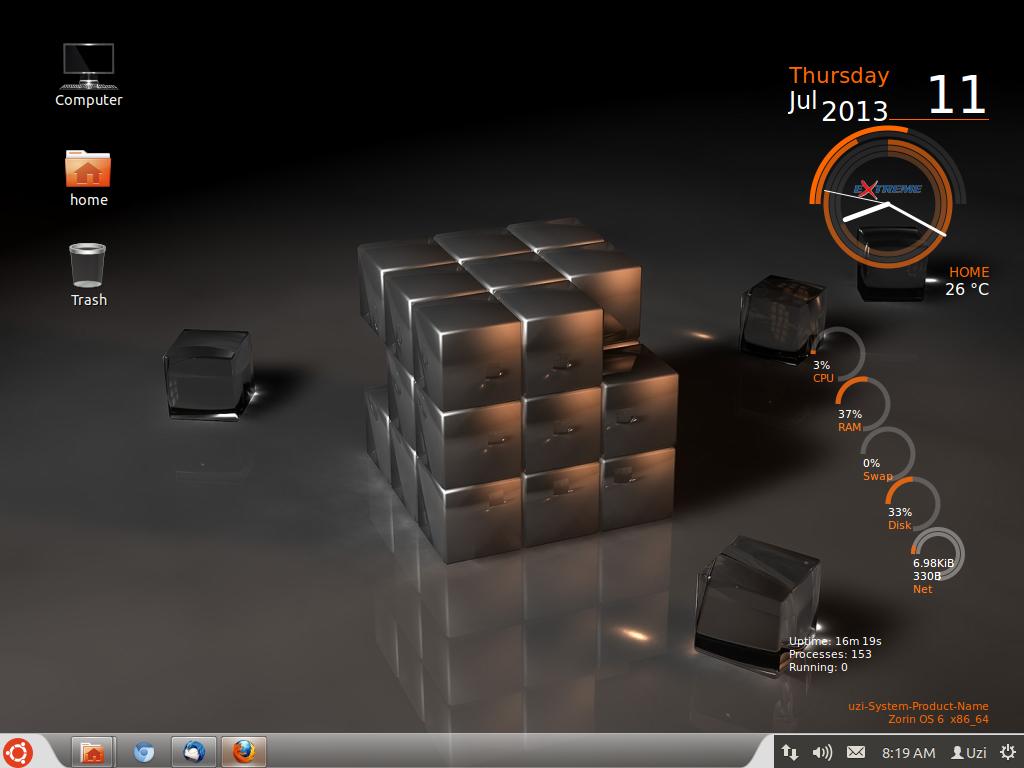
Task: Open the session gear menu
Action: 1006,752
